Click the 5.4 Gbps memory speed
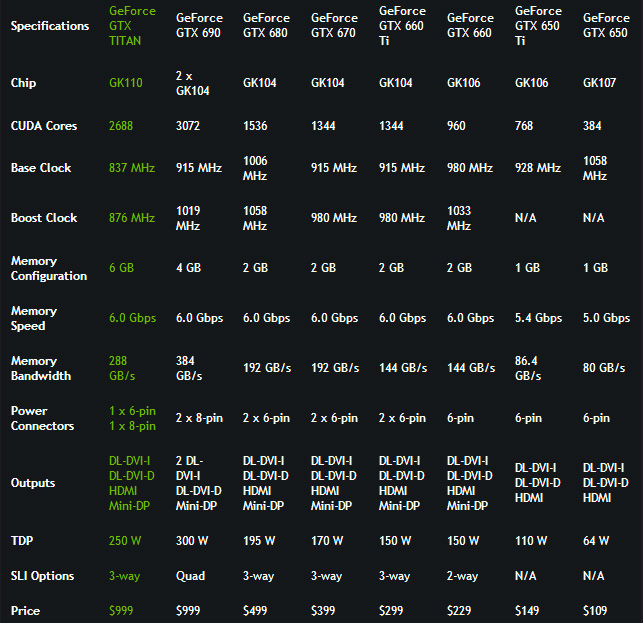Image resolution: width=643 pixels, height=623 pixels. [538, 318]
